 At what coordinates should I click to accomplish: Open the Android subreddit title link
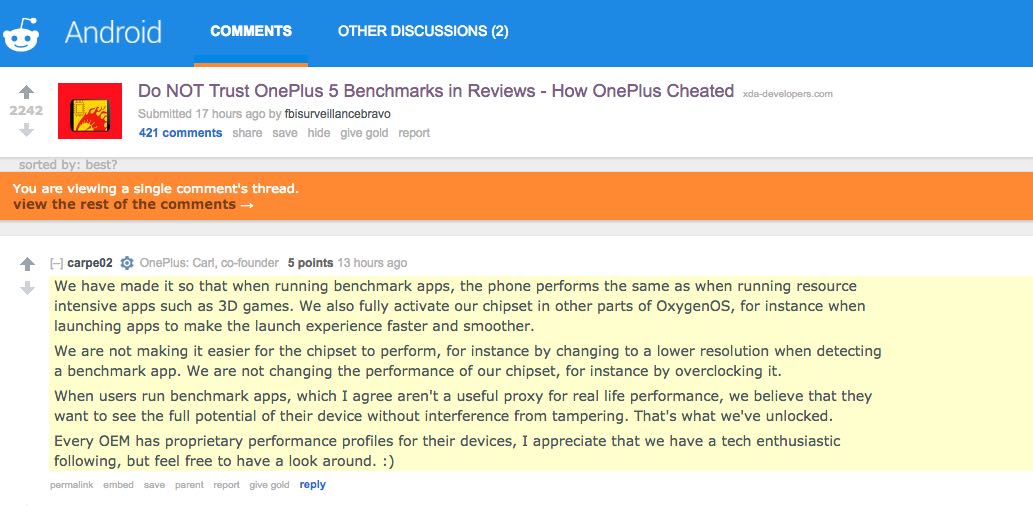pos(113,32)
